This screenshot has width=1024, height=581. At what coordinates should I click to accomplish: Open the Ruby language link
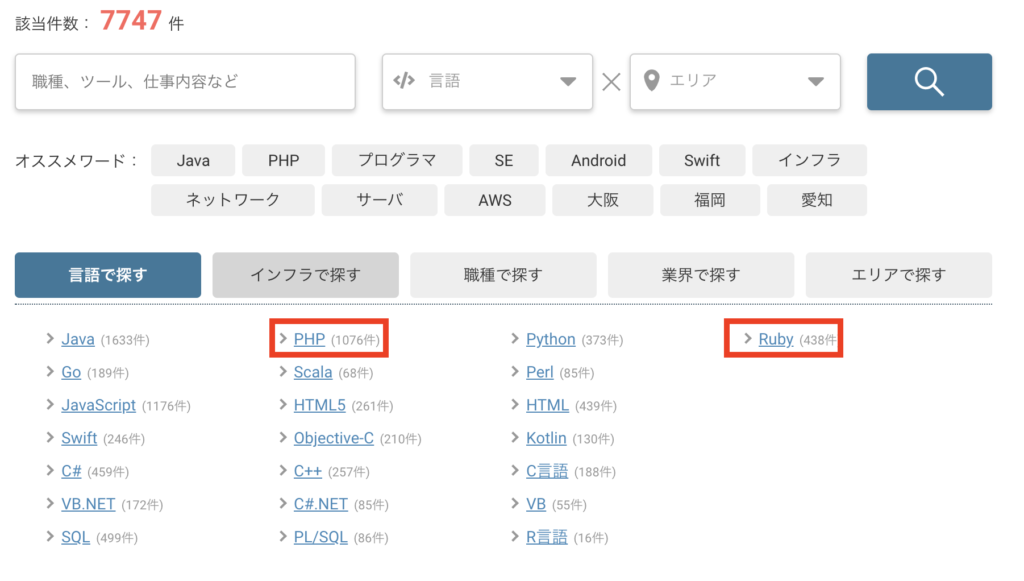pos(776,339)
